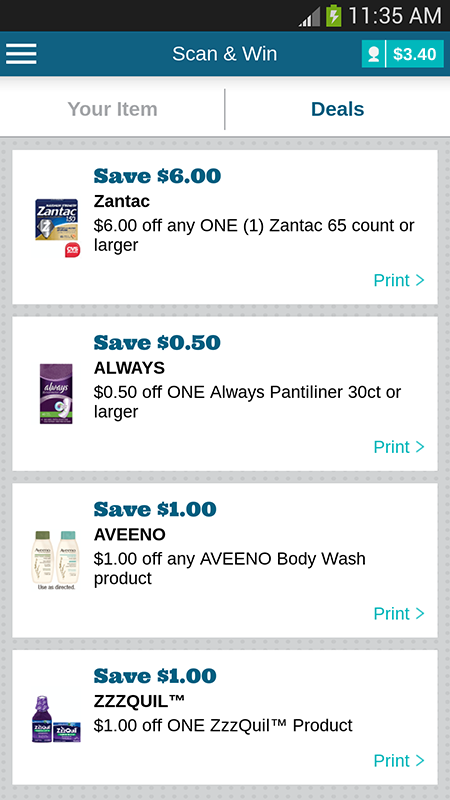Open the Save $0.50 Always deal heading
Viewport: 450px width, 800px height.
tap(157, 342)
